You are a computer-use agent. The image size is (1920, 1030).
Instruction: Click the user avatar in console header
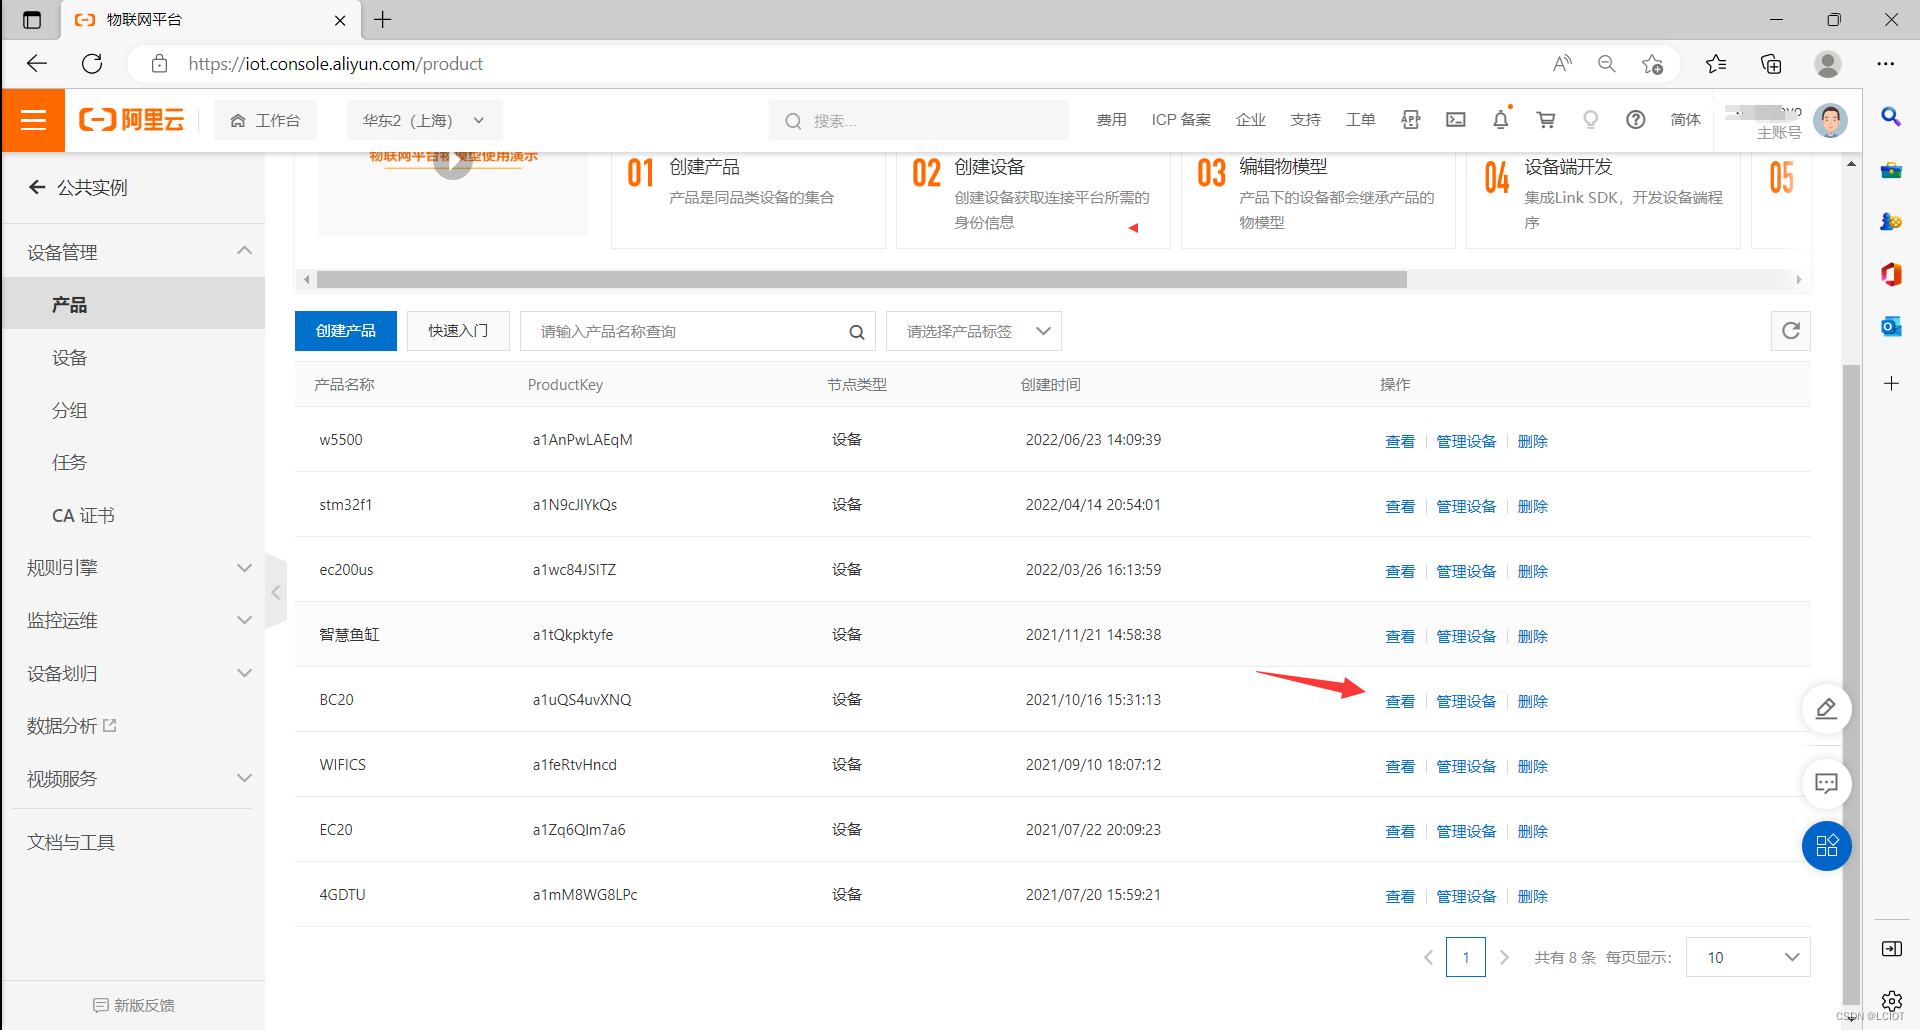click(x=1830, y=120)
